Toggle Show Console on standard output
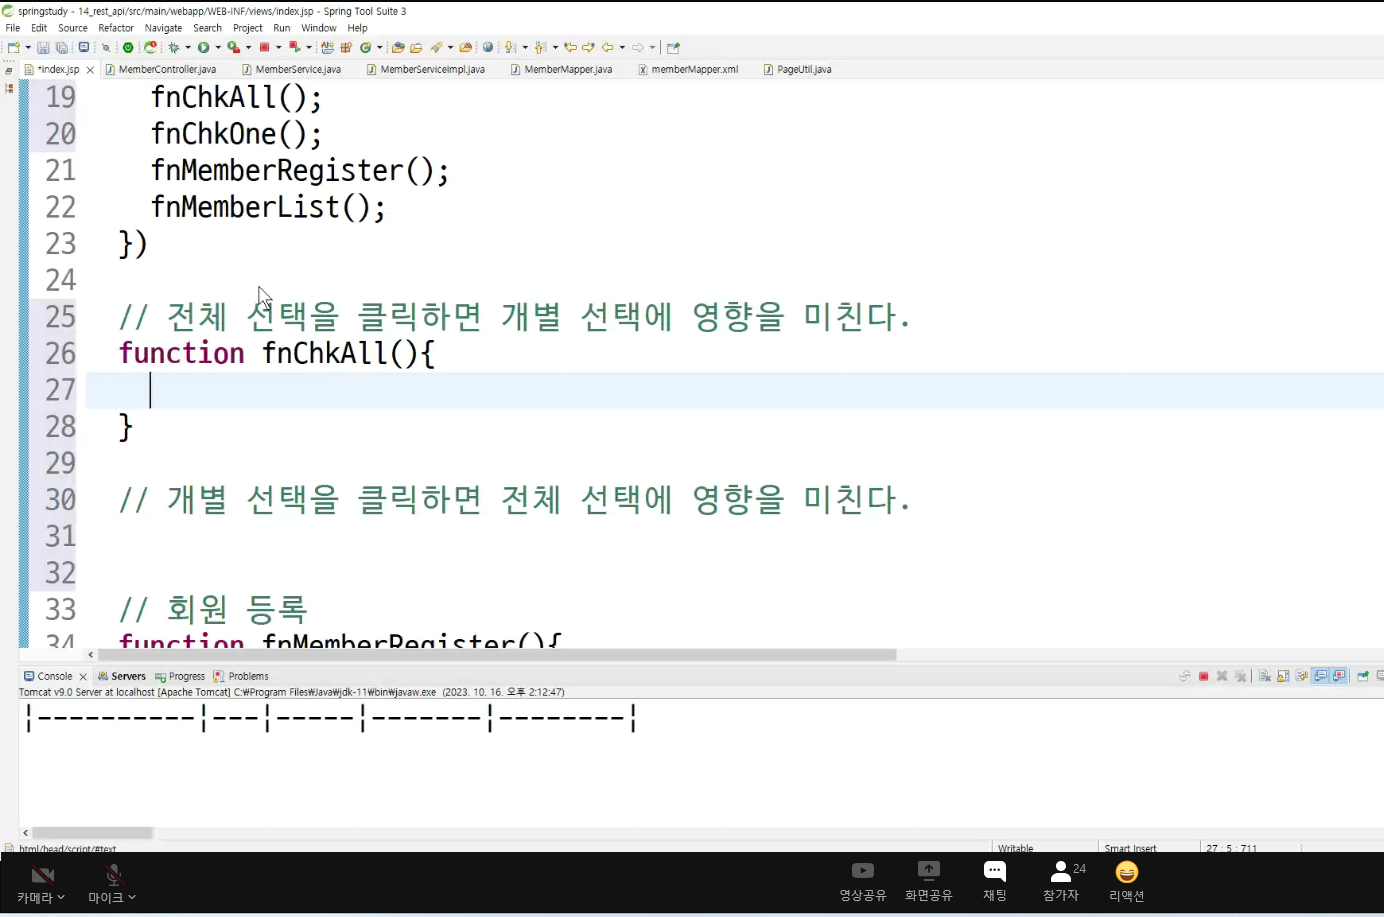This screenshot has height=917, width=1384. 1321,676
